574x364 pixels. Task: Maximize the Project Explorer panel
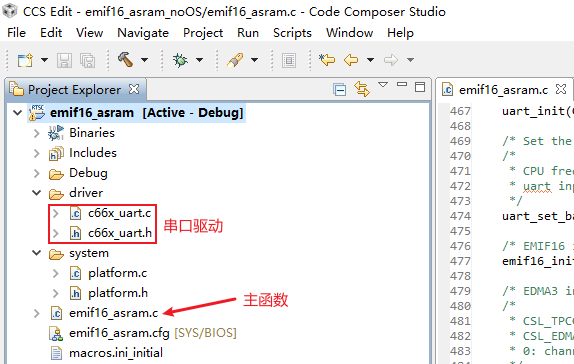(420, 87)
